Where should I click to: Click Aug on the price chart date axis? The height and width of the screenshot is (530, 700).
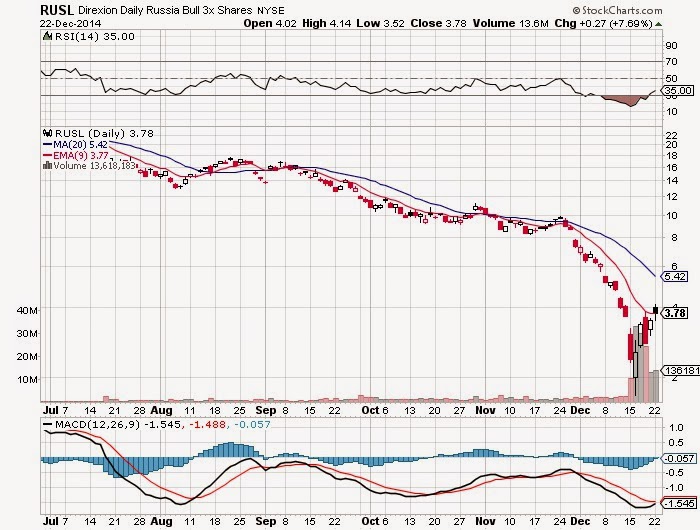[x=162, y=410]
